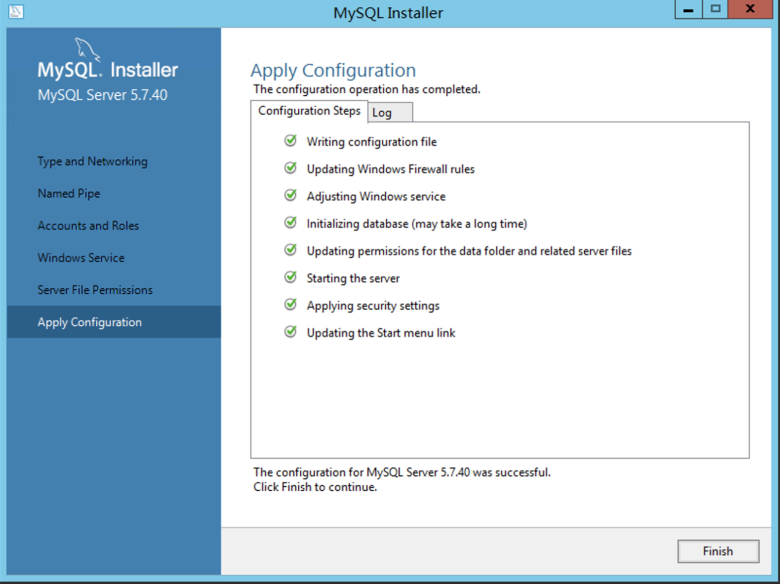Image resolution: width=780 pixels, height=584 pixels.
Task: Select Accounts and Roles in sidebar
Action: pos(88,225)
